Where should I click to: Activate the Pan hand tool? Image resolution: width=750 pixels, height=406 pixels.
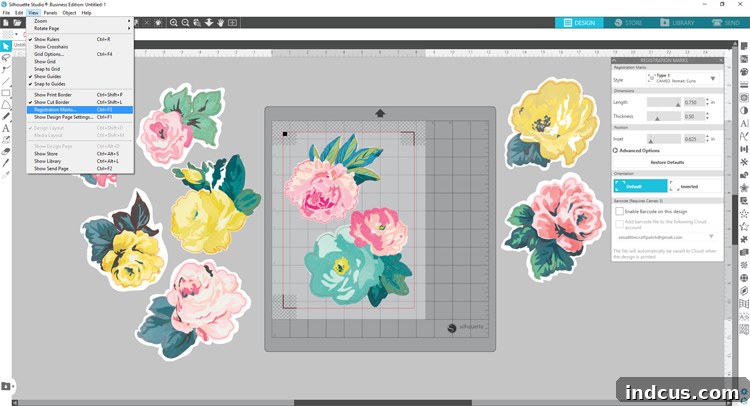point(221,22)
